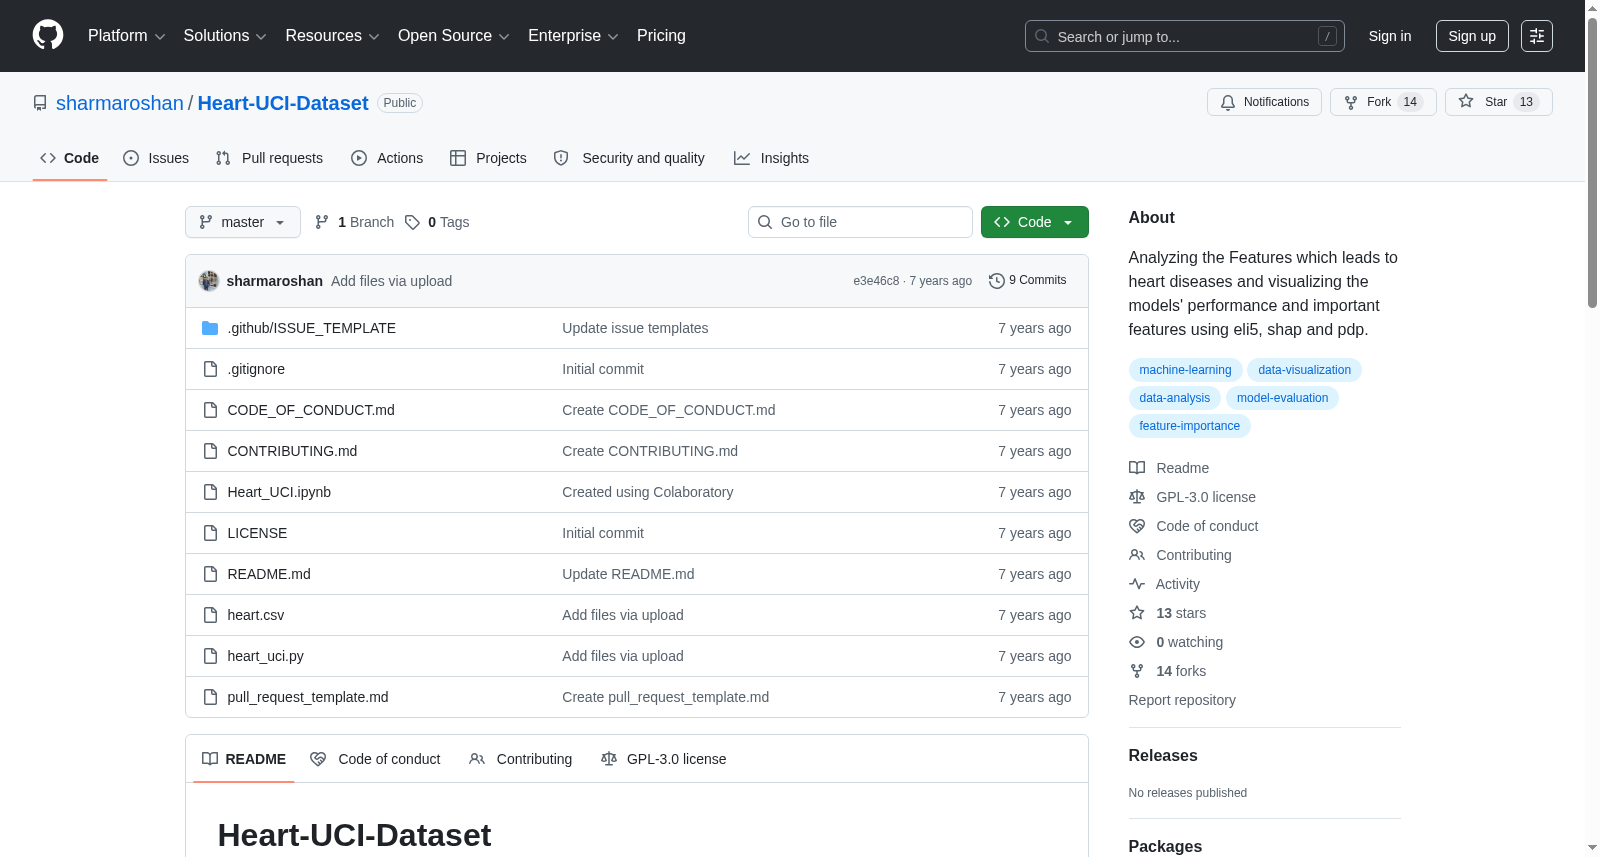The height and width of the screenshot is (857, 1600).
Task: Open the Pull requests tab
Action: [x=269, y=158]
